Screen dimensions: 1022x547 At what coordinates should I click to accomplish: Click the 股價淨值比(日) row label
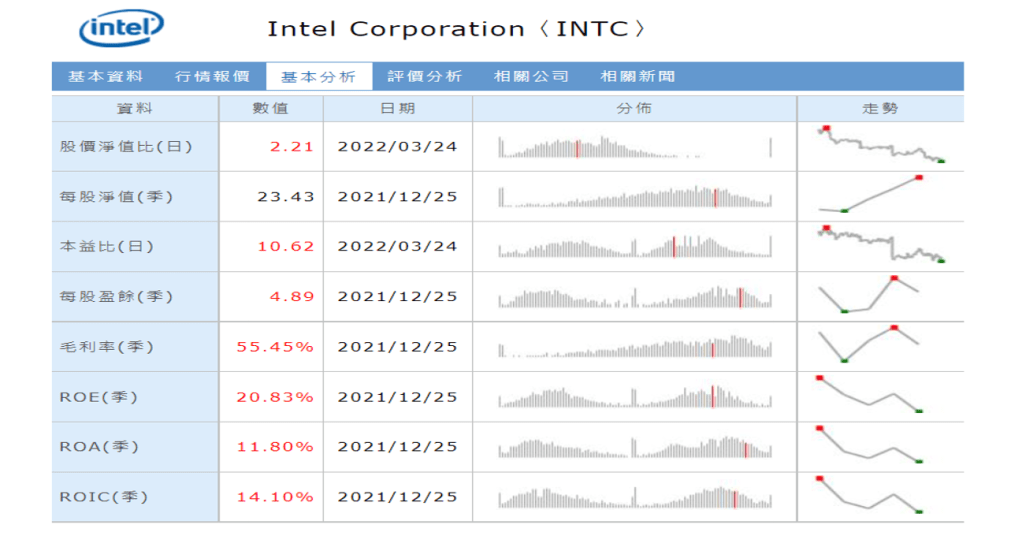coord(126,146)
